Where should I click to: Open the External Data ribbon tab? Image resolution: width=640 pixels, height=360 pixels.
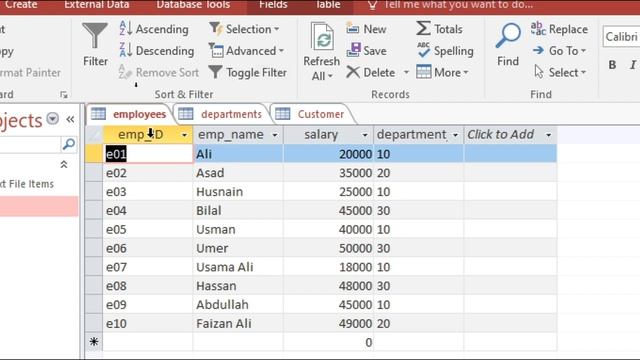point(97,4)
